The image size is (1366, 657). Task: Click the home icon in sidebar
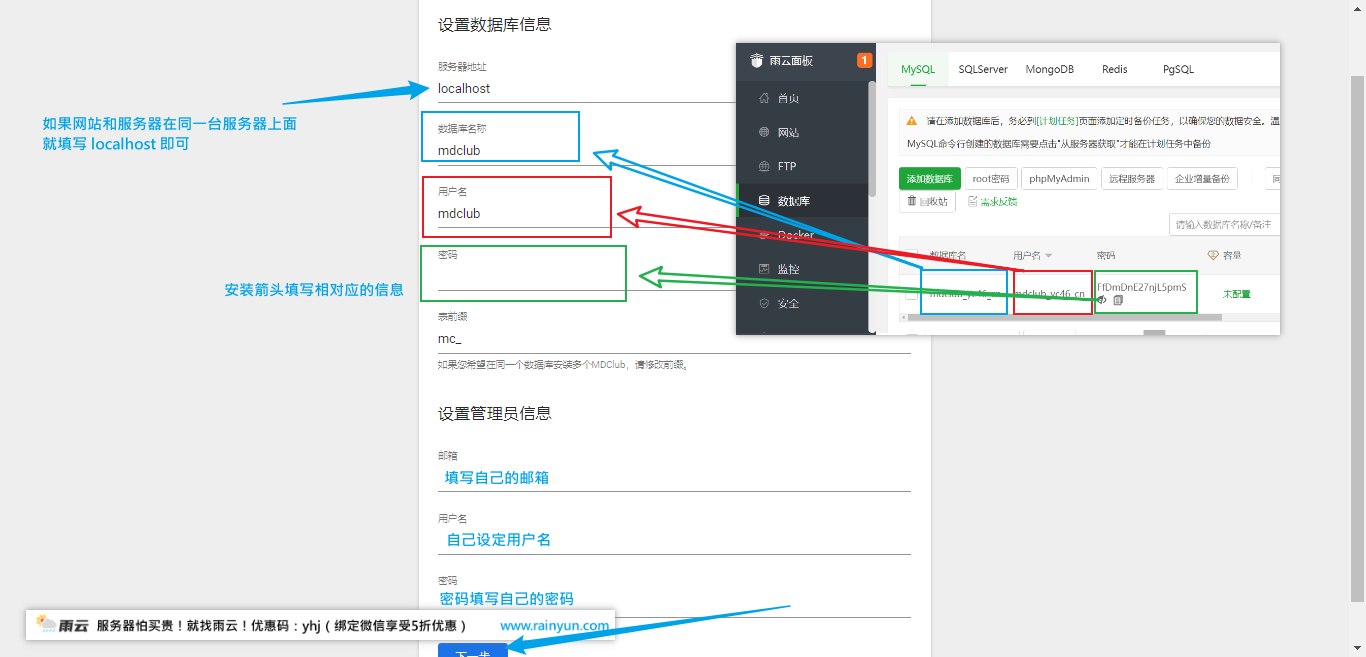(765, 98)
